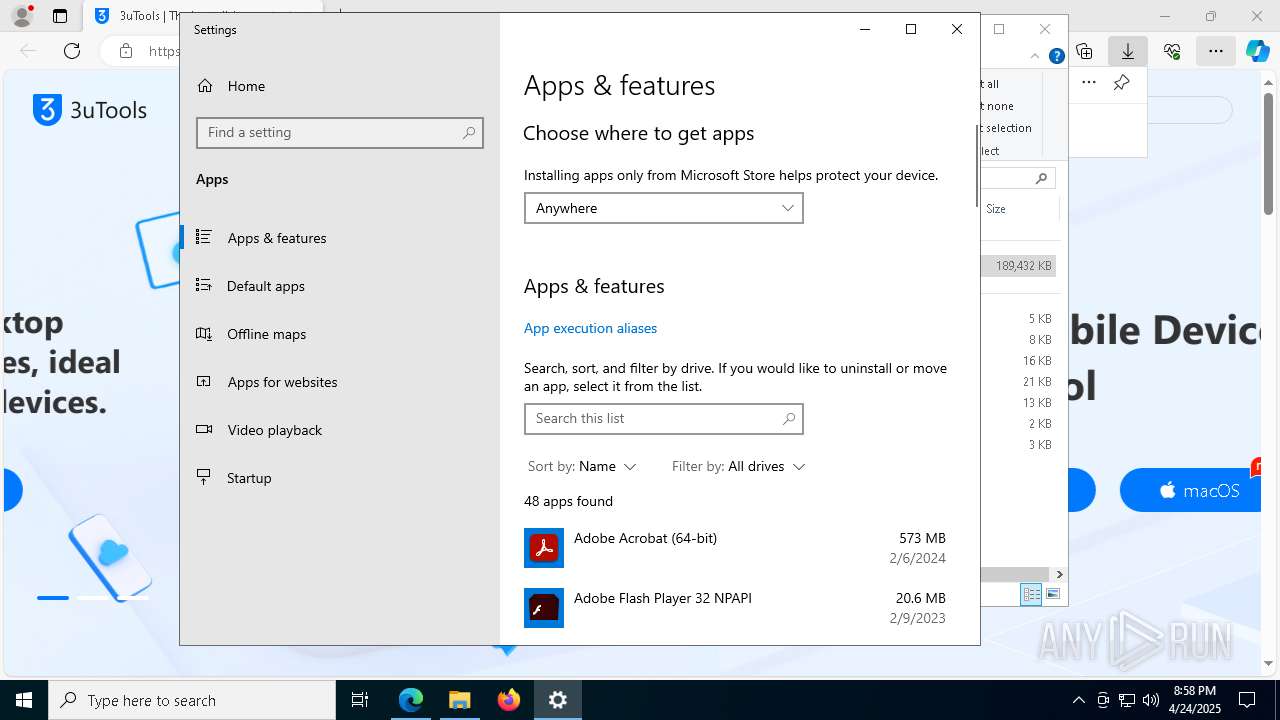1280x720 pixels.
Task: Open Offline maps settings page
Action: (266, 334)
